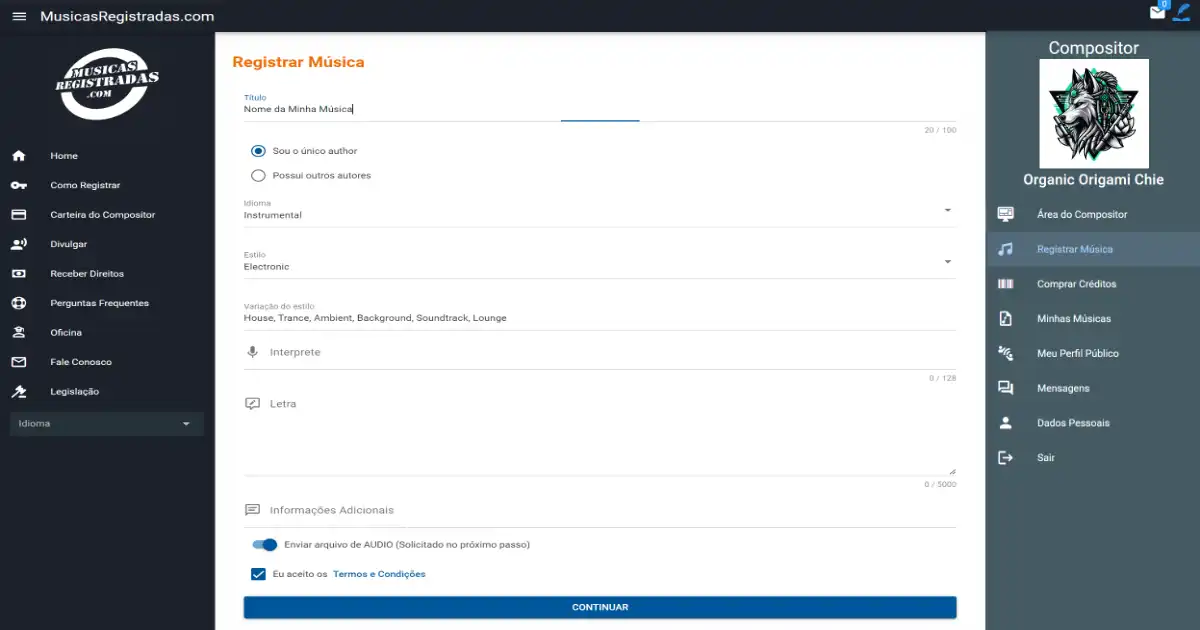Screen dimensions: 1200x630
Task: Click the mail notification icon
Action: [1157, 13]
